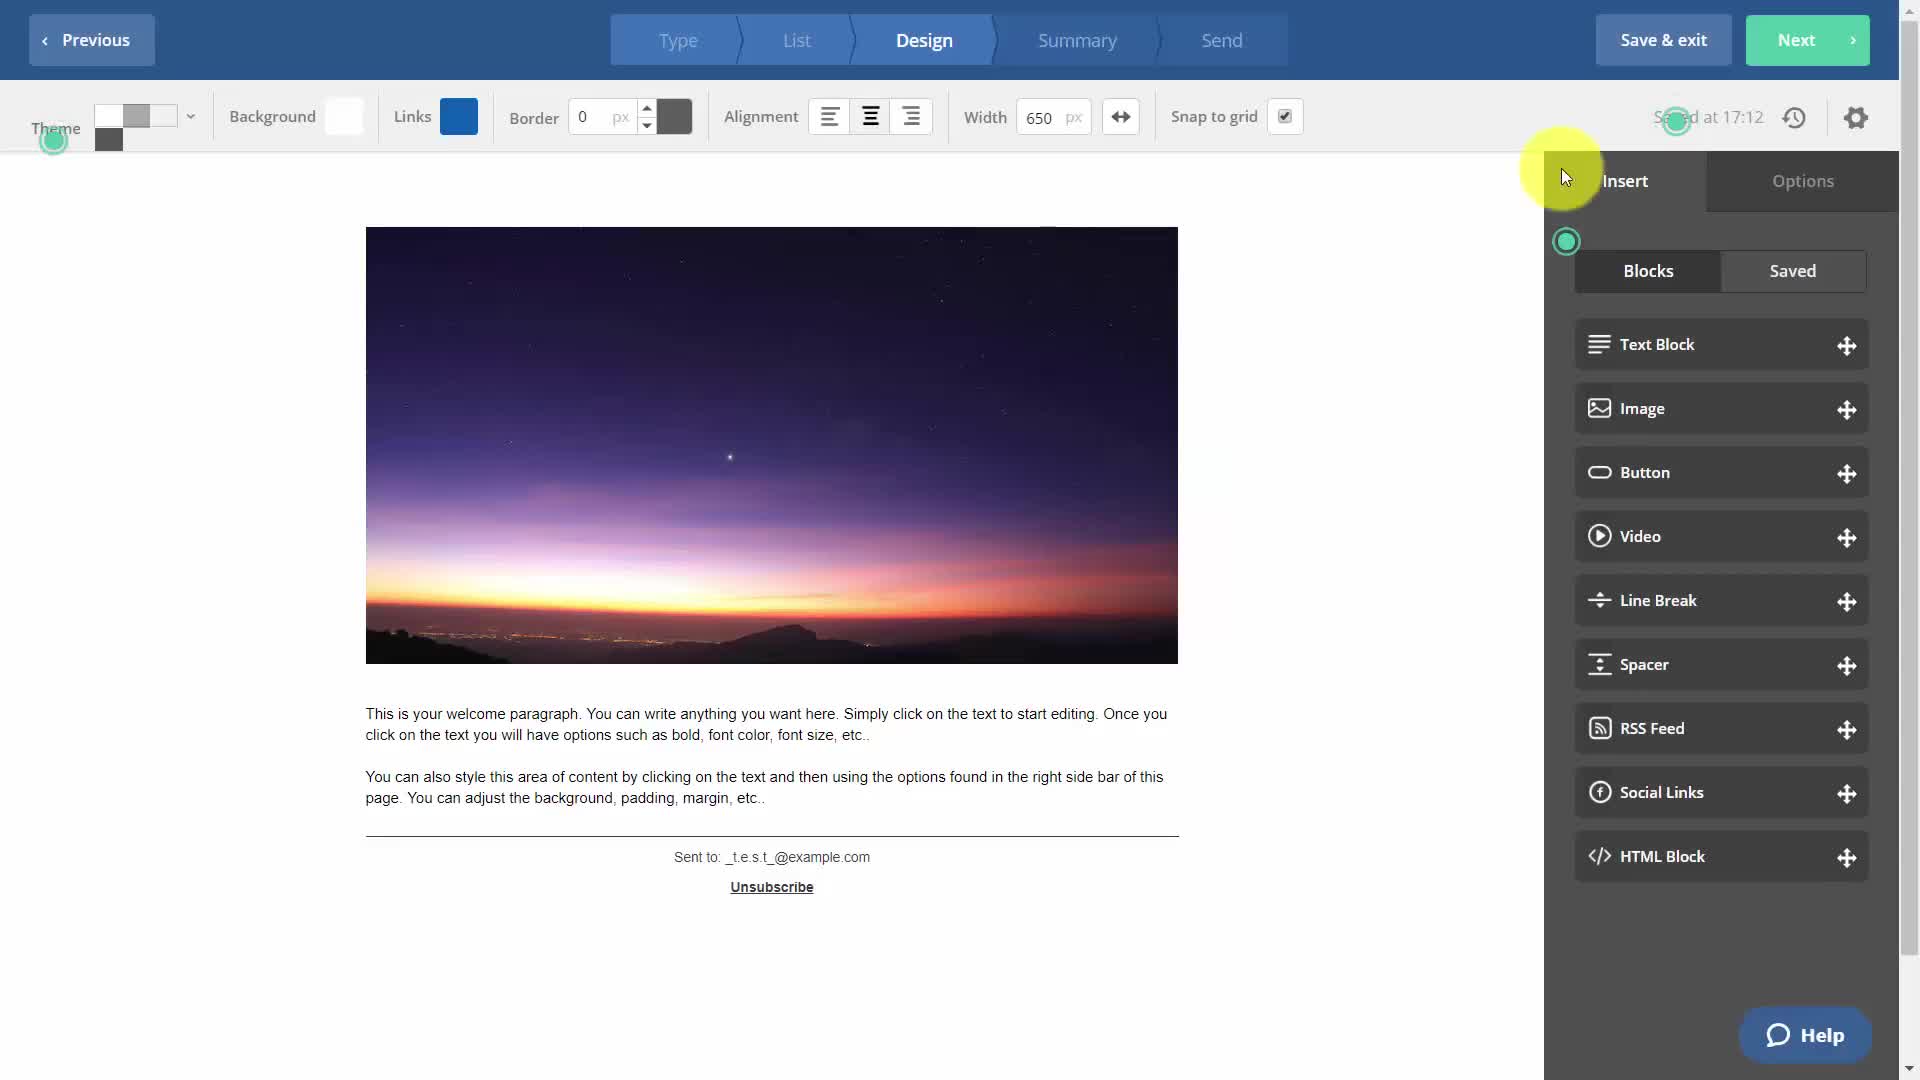Click the Social Links Facebook icon
The width and height of the screenshot is (1920, 1080).
(1599, 792)
